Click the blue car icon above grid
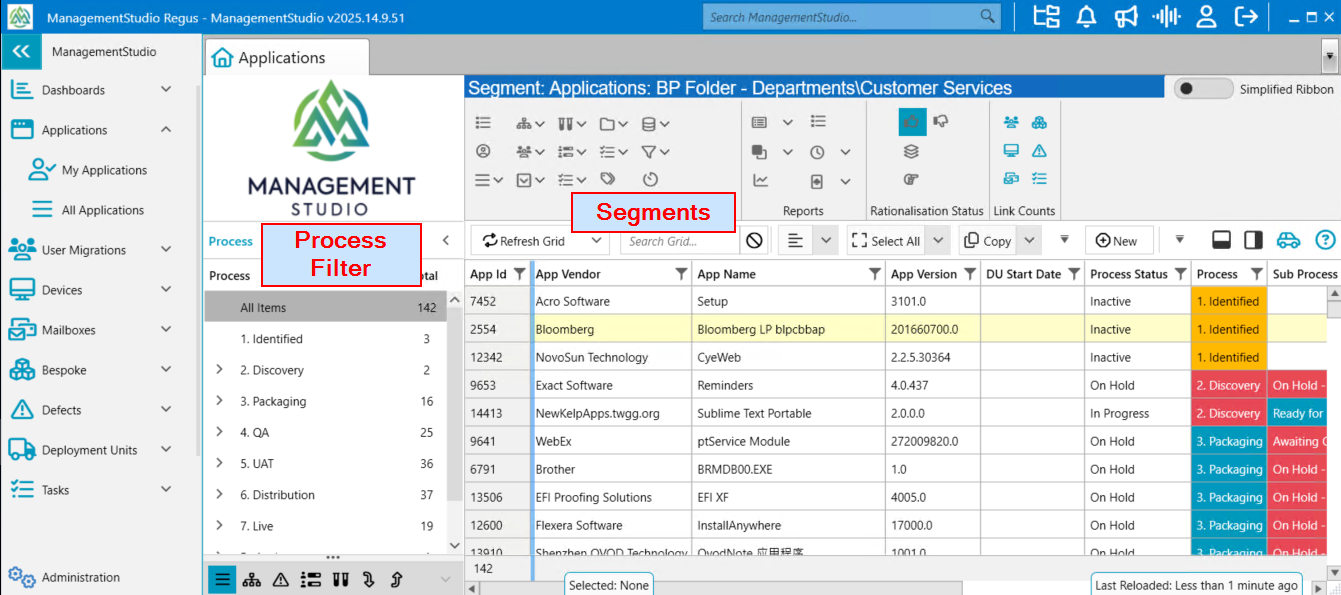 (1288, 240)
